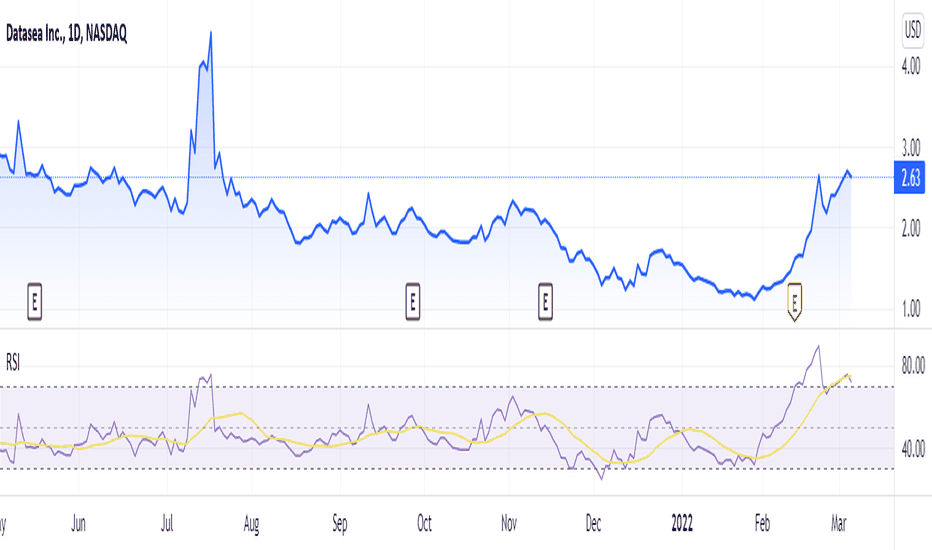Click the Sep date label
This screenshot has height=550, width=932.
click(339, 524)
